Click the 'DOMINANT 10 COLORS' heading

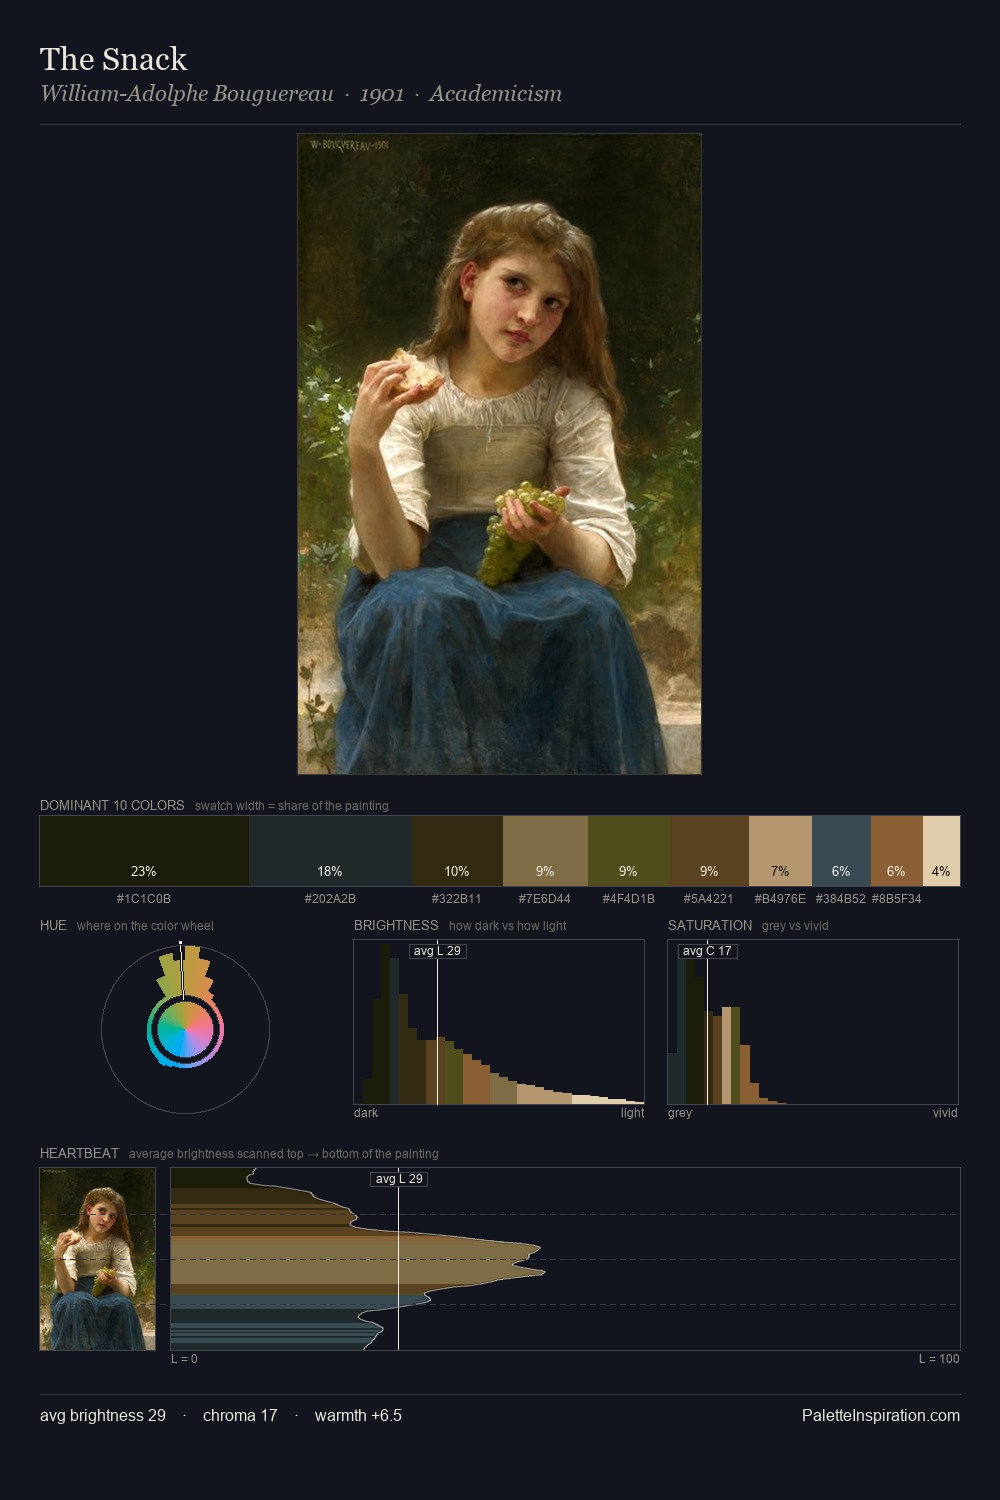coord(112,805)
